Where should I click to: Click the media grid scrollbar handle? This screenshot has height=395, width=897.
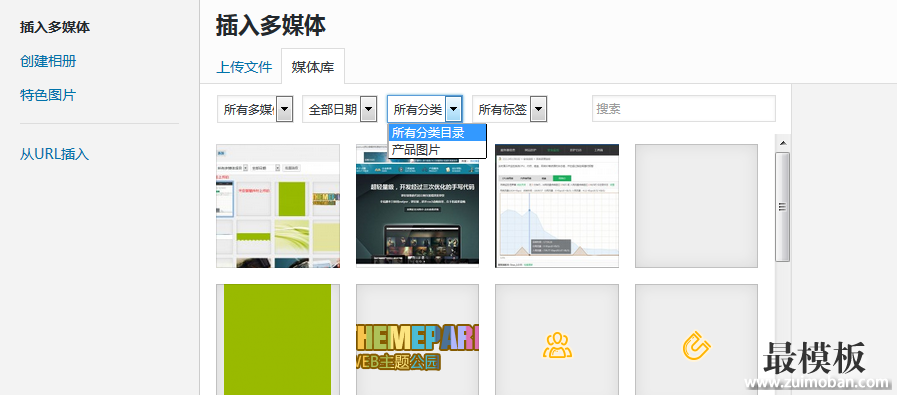(x=783, y=207)
